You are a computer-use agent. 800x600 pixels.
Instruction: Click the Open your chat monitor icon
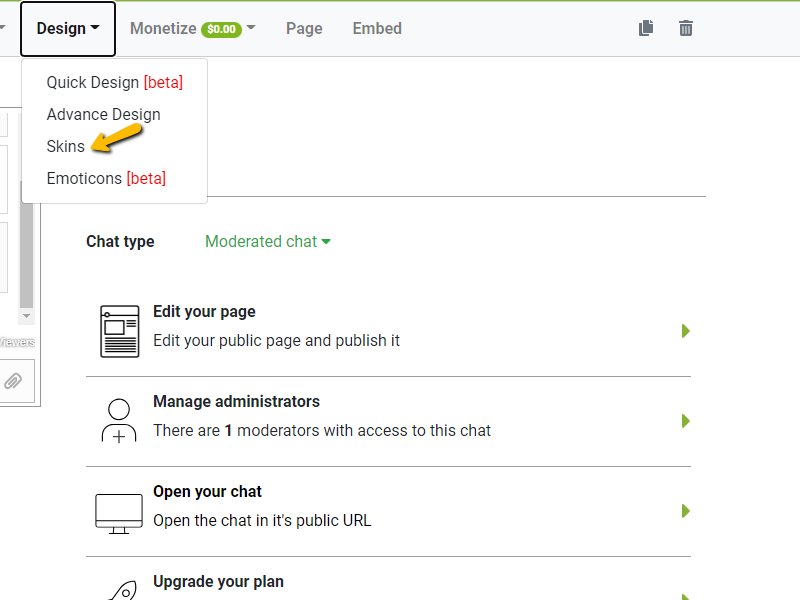coord(119,511)
